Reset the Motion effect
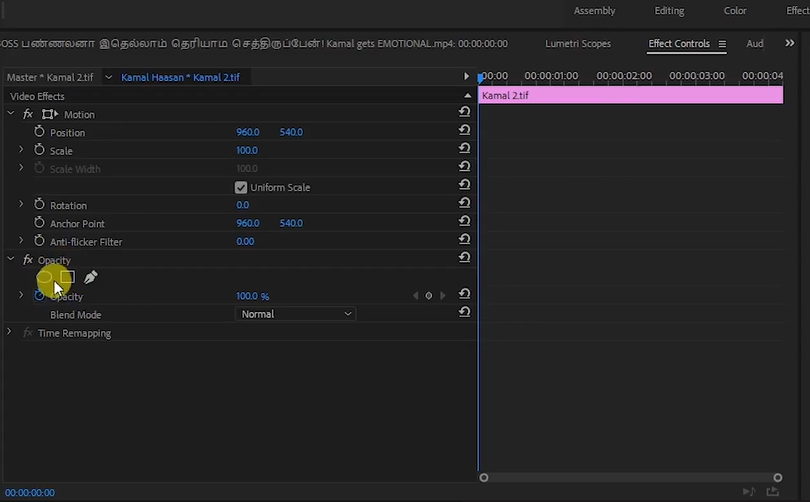Image resolution: width=810 pixels, height=502 pixels. [x=464, y=112]
